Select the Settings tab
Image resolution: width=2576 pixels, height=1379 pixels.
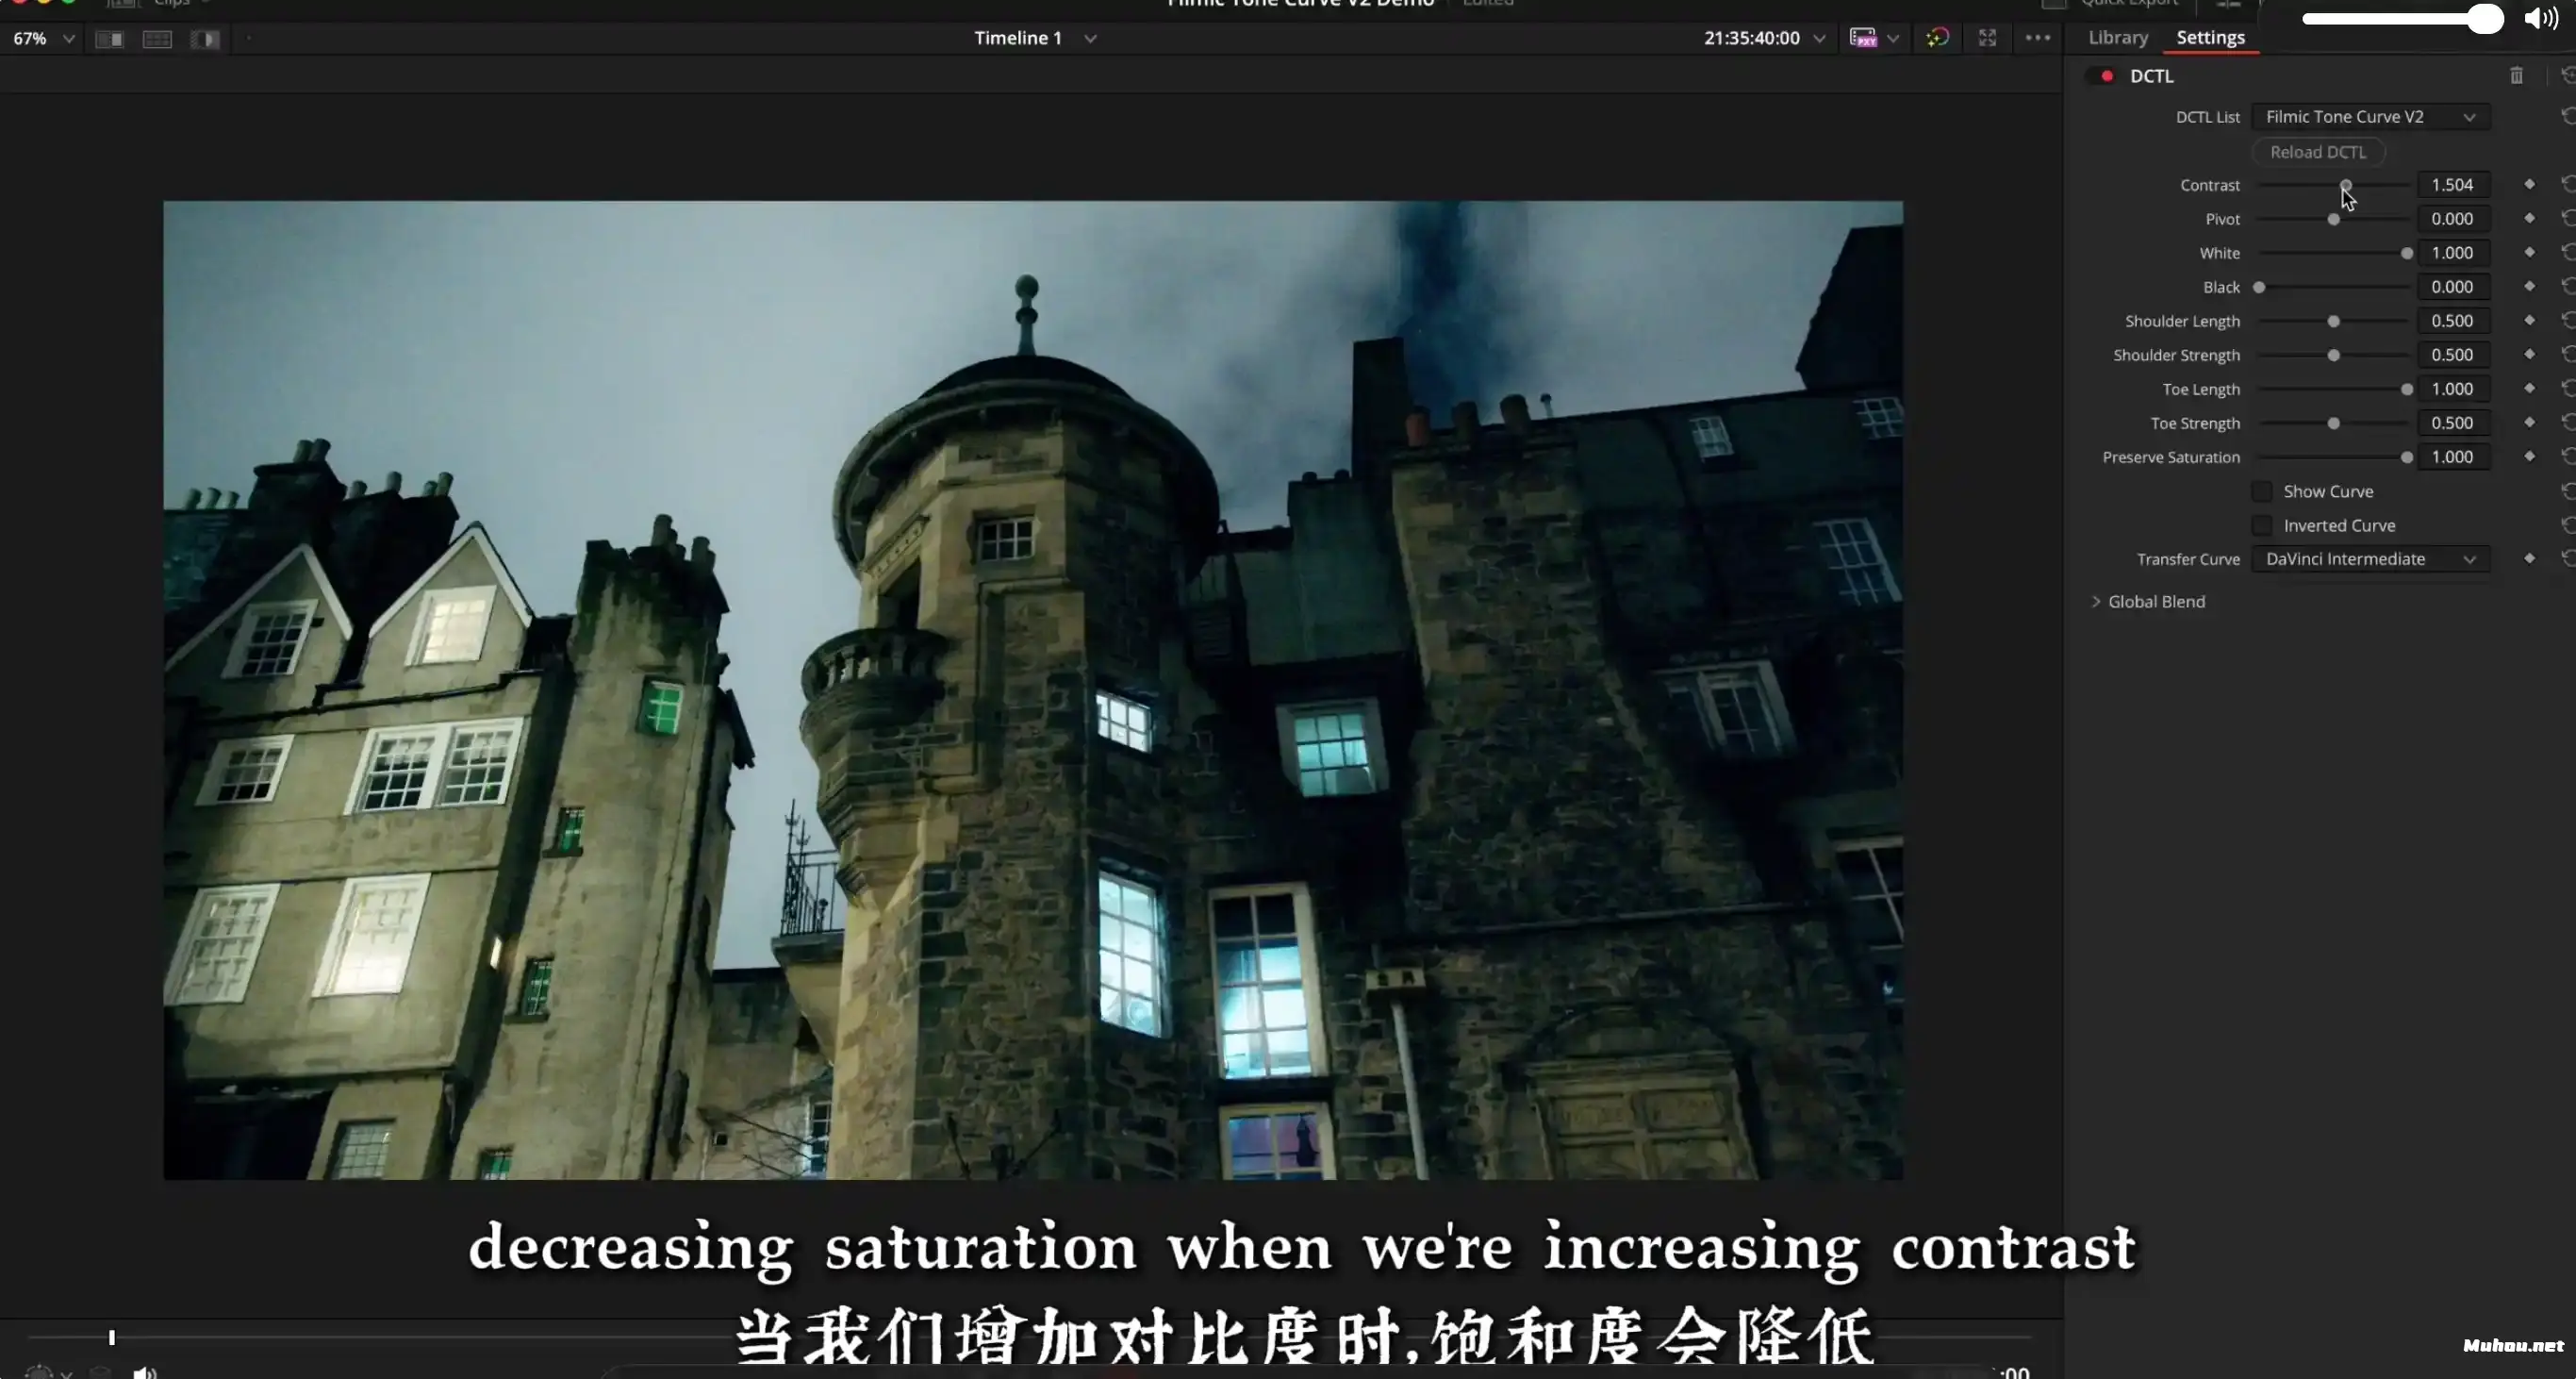[2210, 38]
